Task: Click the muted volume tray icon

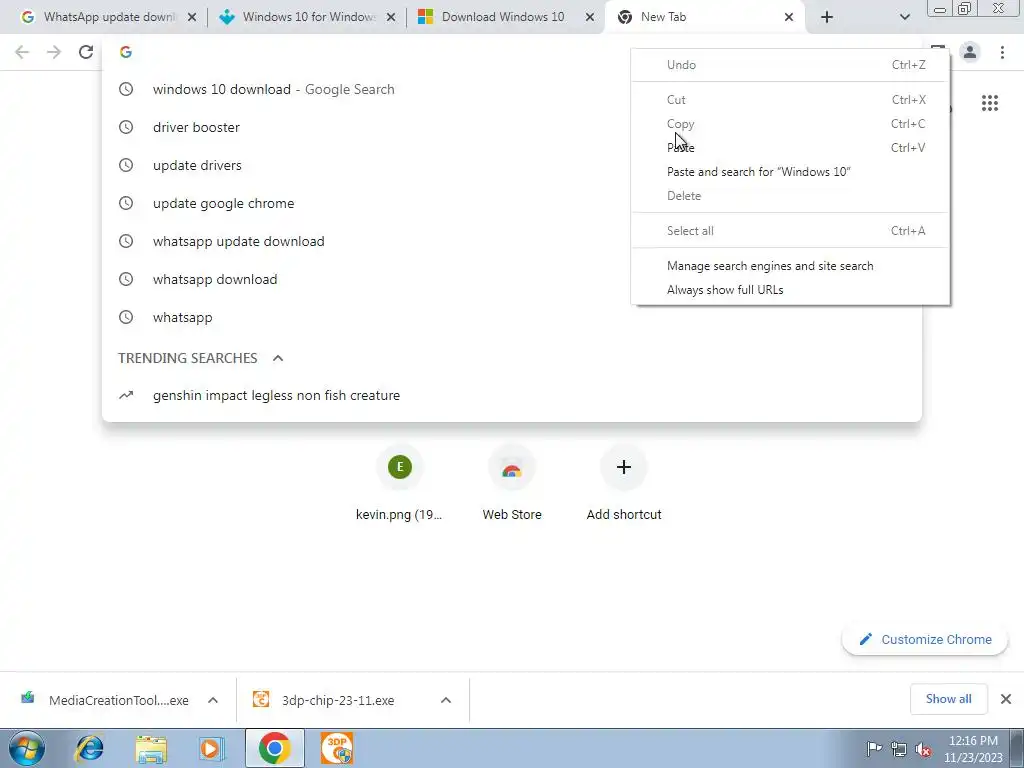Action: pyautogui.click(x=923, y=749)
